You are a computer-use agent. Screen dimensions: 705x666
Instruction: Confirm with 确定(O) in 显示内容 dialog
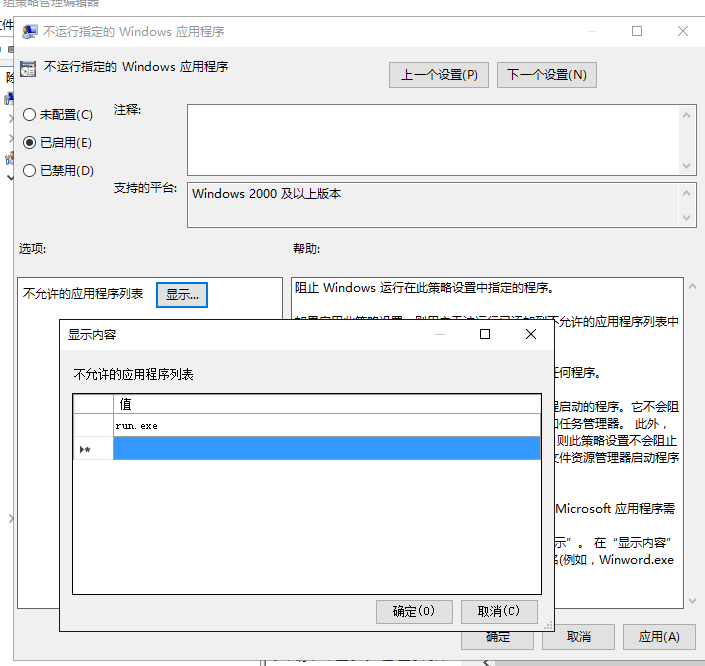click(x=414, y=611)
